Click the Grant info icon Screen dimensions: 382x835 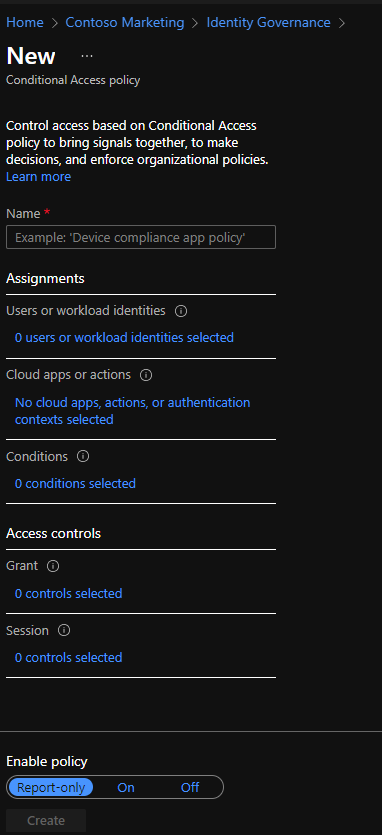pyautogui.click(x=53, y=566)
